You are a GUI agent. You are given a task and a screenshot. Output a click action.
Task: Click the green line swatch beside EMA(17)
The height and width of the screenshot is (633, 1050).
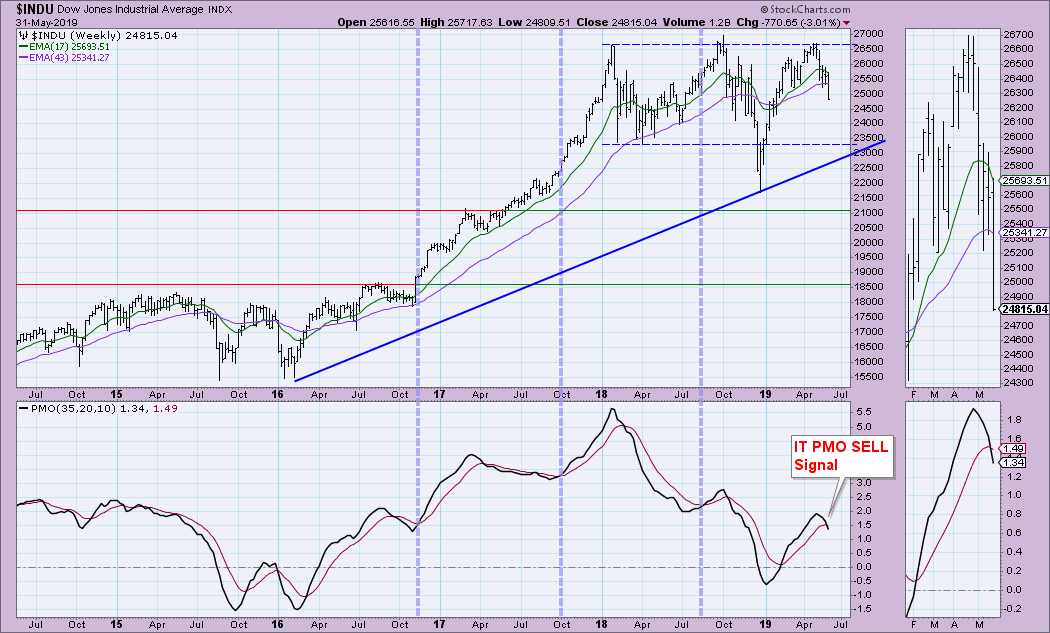point(23,47)
